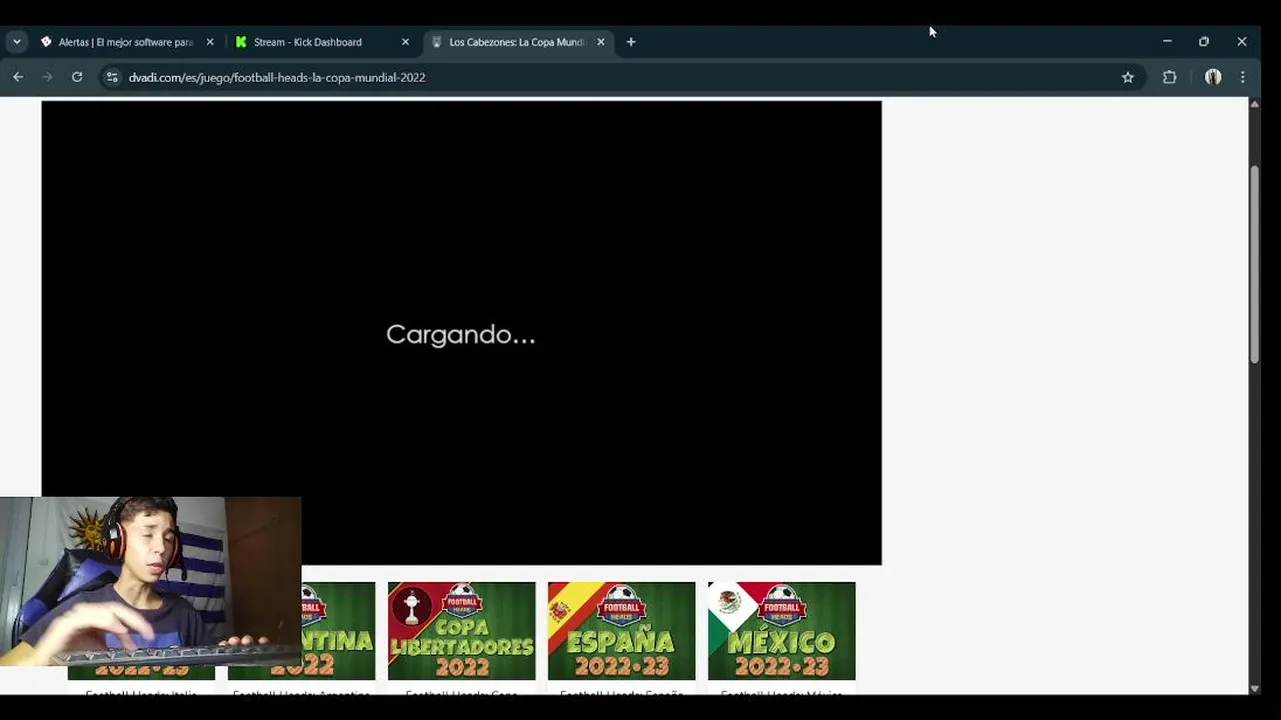Click the Alertas tab favicon

coord(46,42)
